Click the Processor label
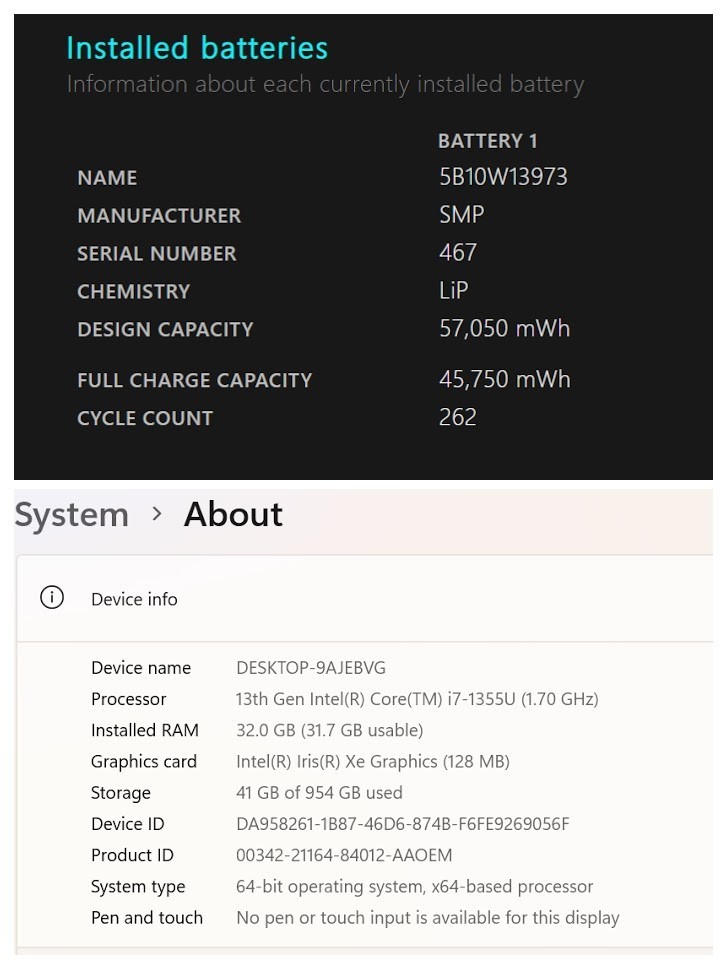 tap(129, 699)
